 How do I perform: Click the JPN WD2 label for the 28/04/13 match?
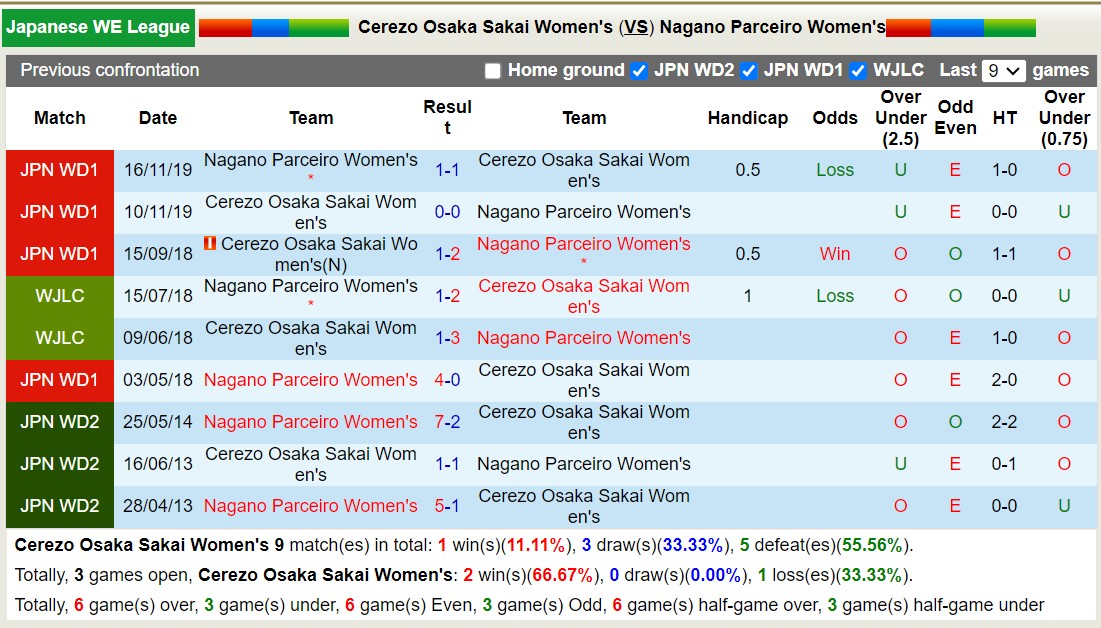click(x=59, y=505)
